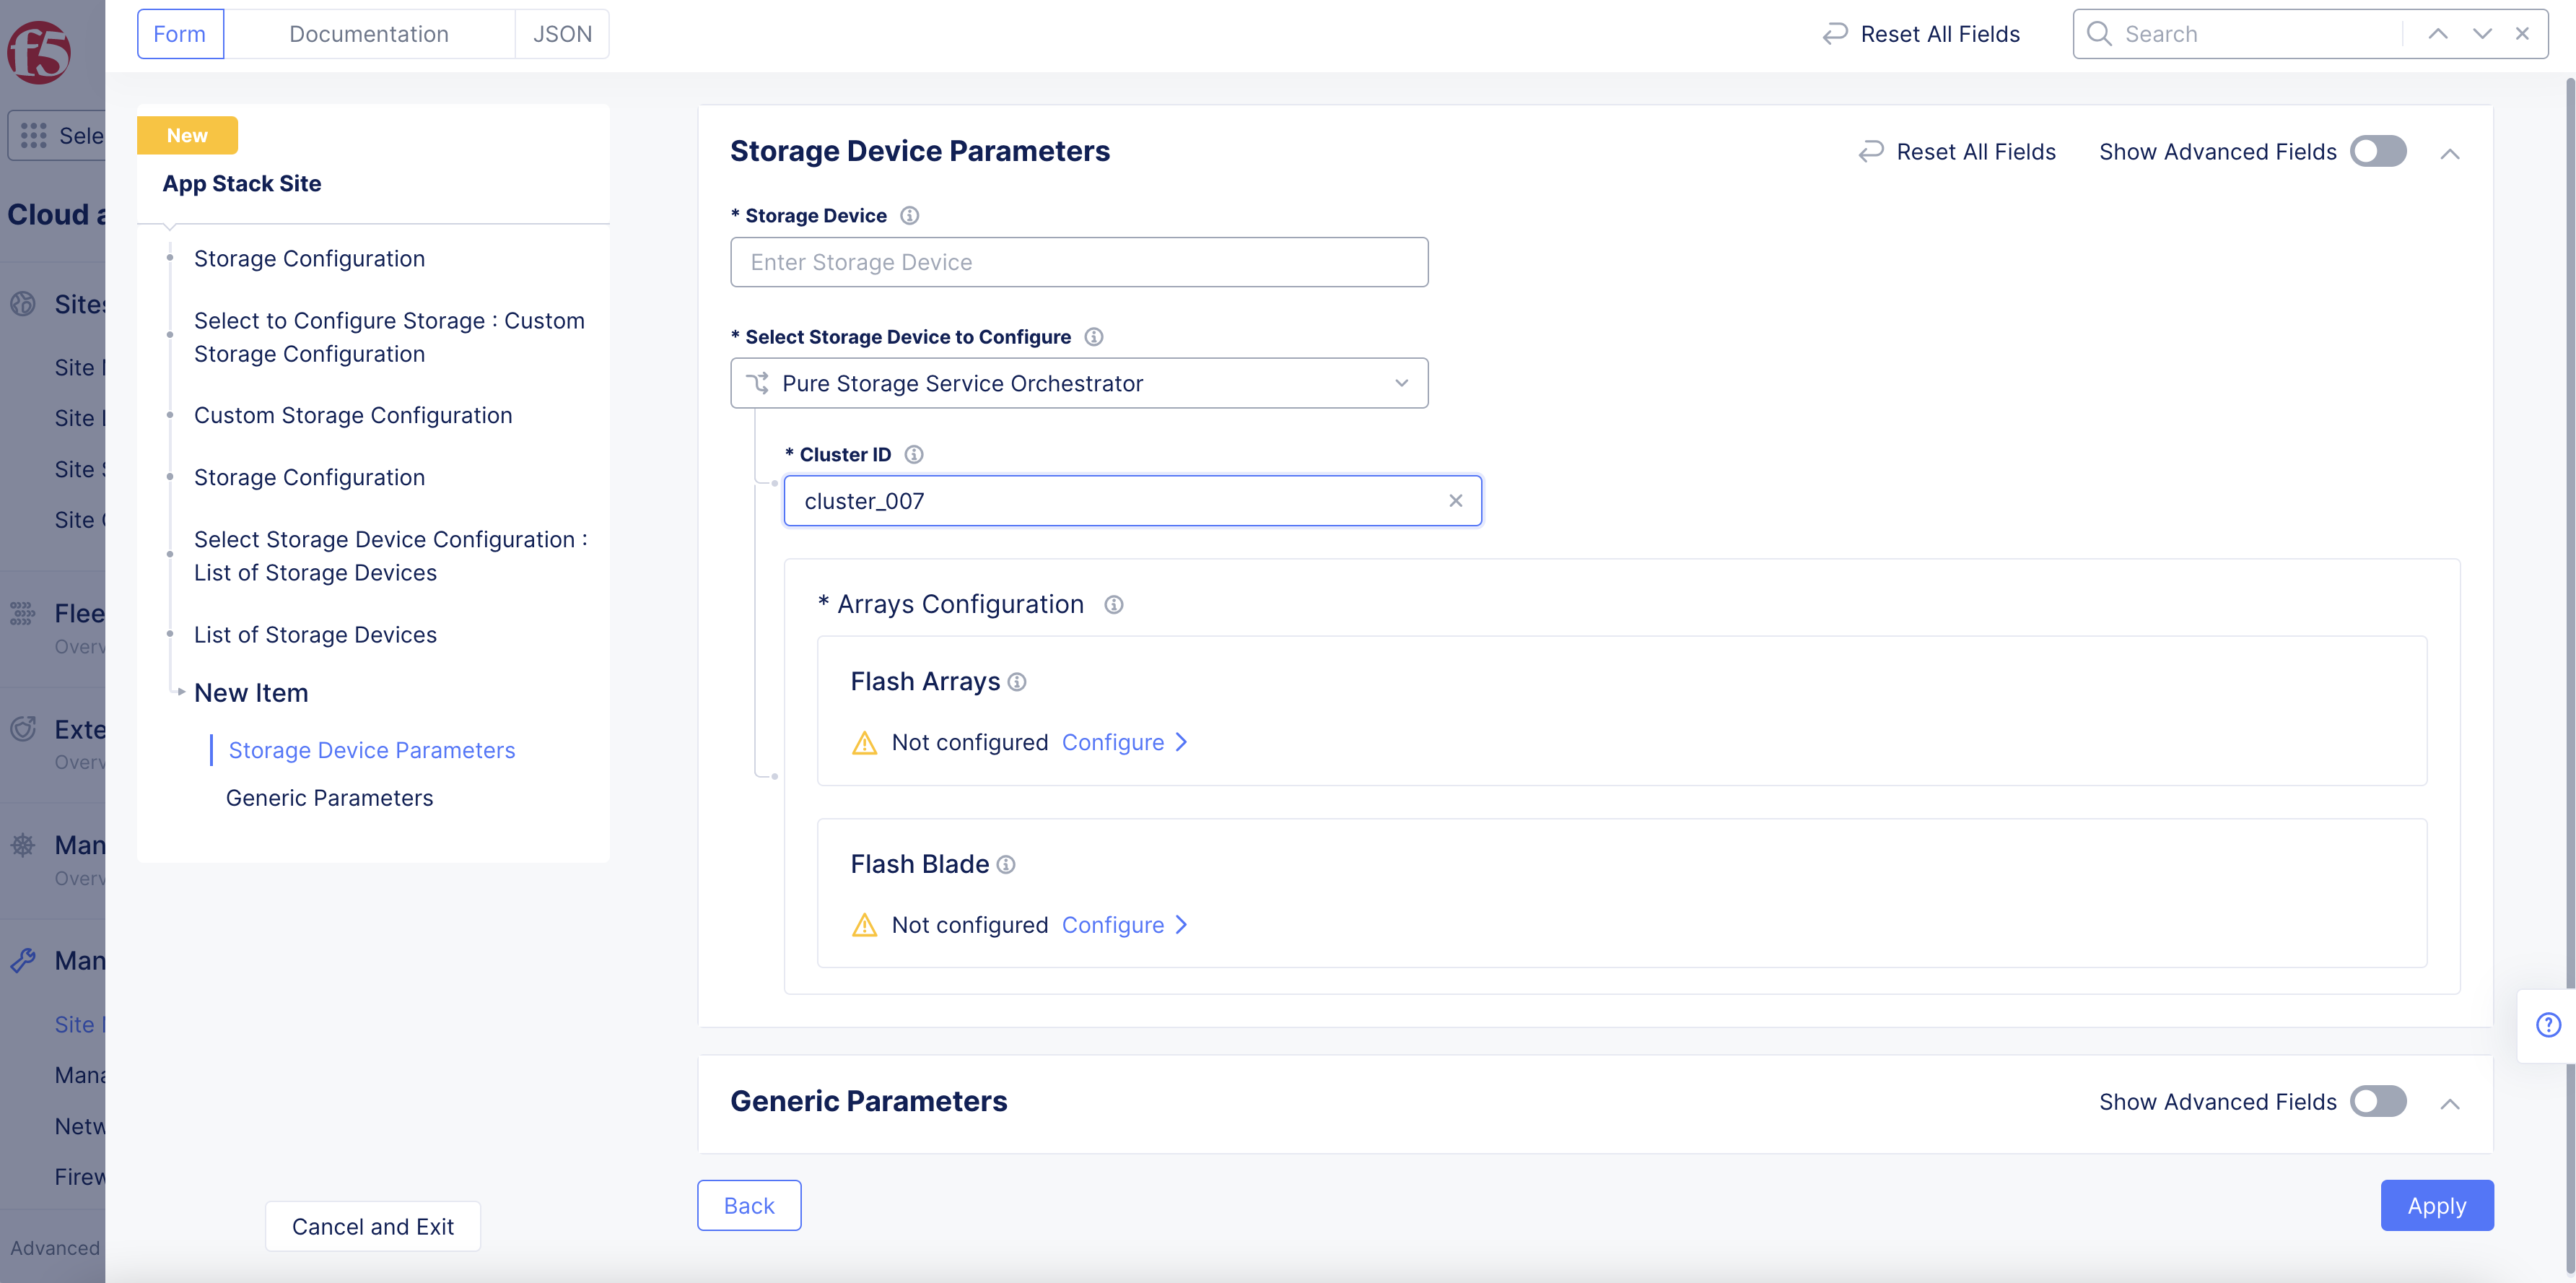Click the search magnifier icon
The image size is (2576, 1283).
pyautogui.click(x=2099, y=34)
